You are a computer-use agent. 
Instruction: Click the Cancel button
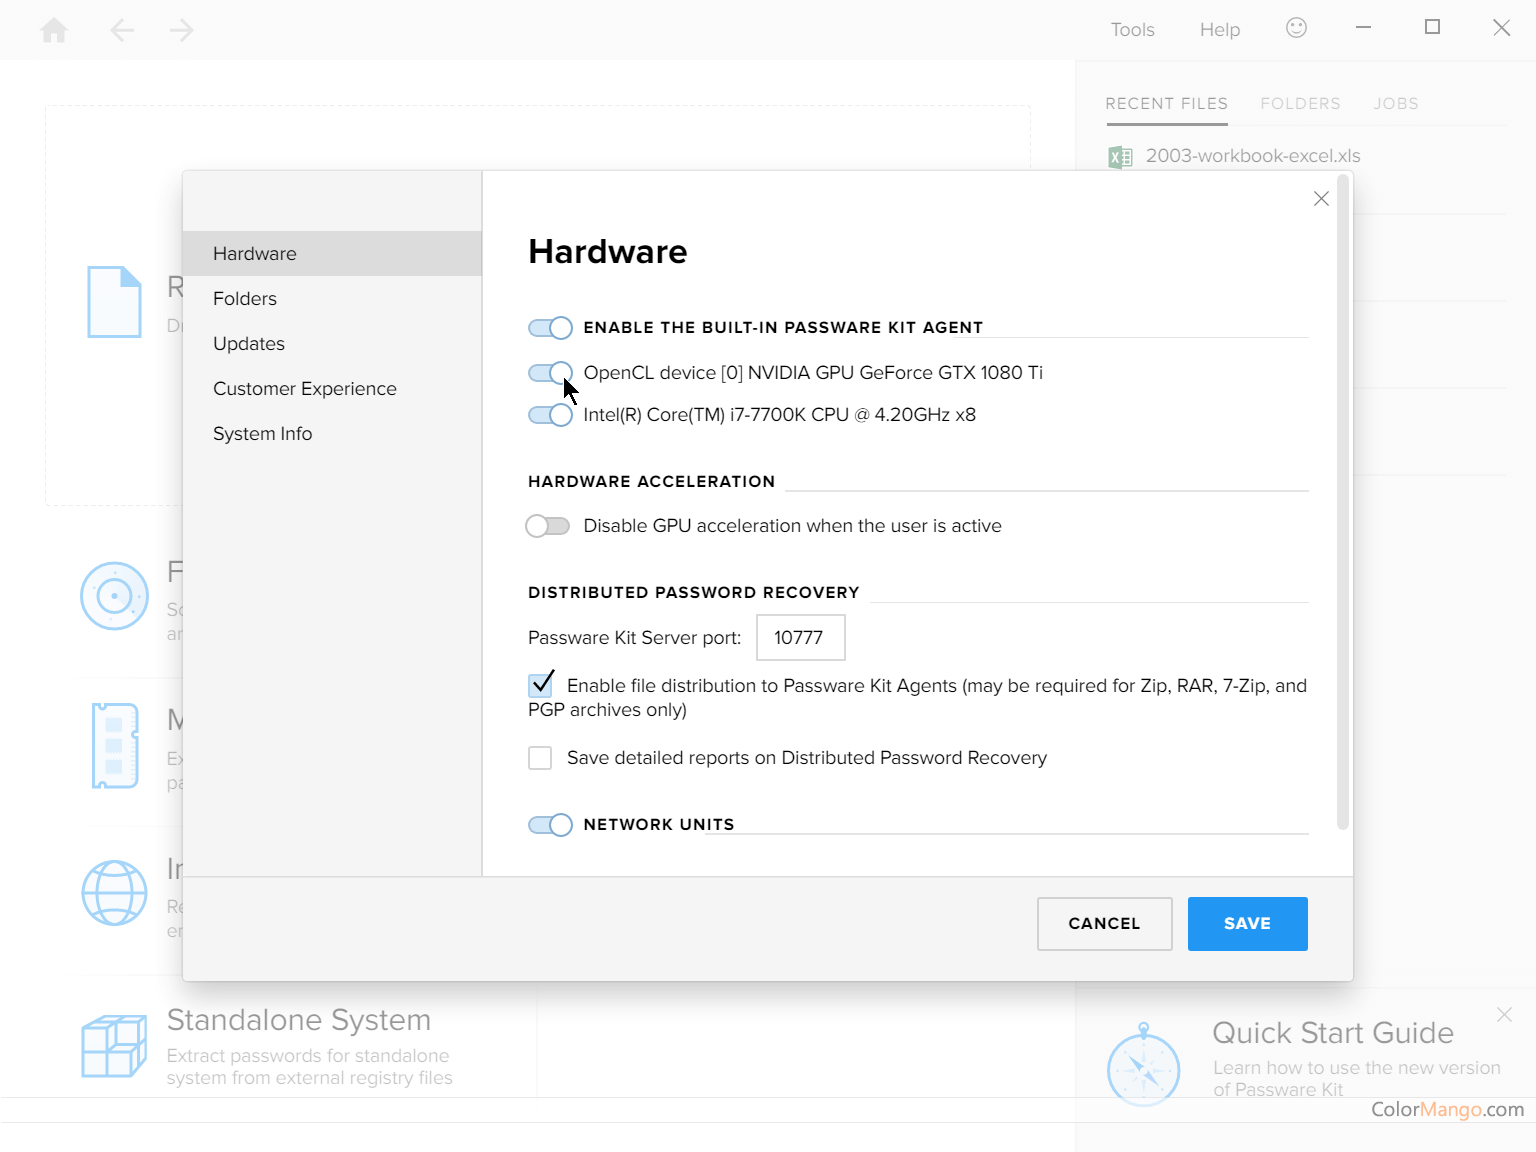(1104, 924)
